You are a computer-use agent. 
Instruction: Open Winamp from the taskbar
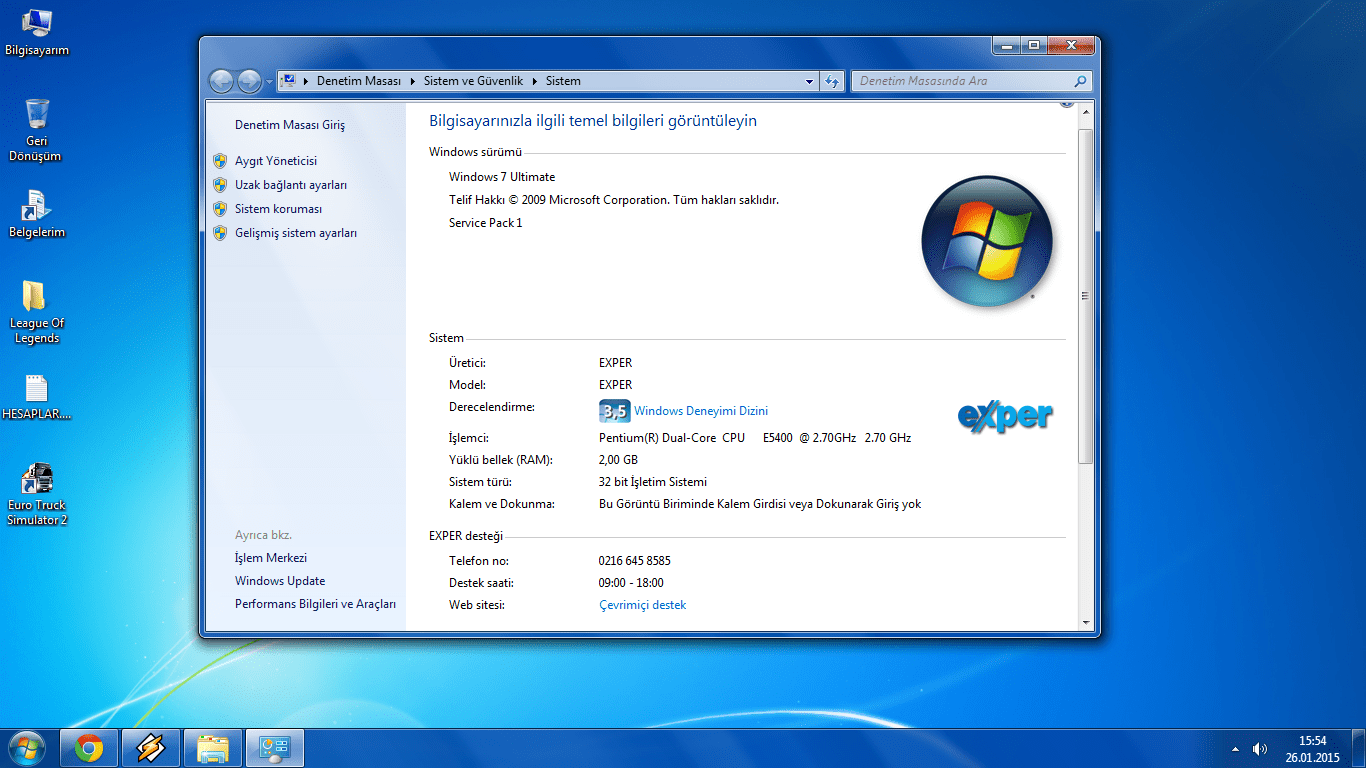(151, 748)
